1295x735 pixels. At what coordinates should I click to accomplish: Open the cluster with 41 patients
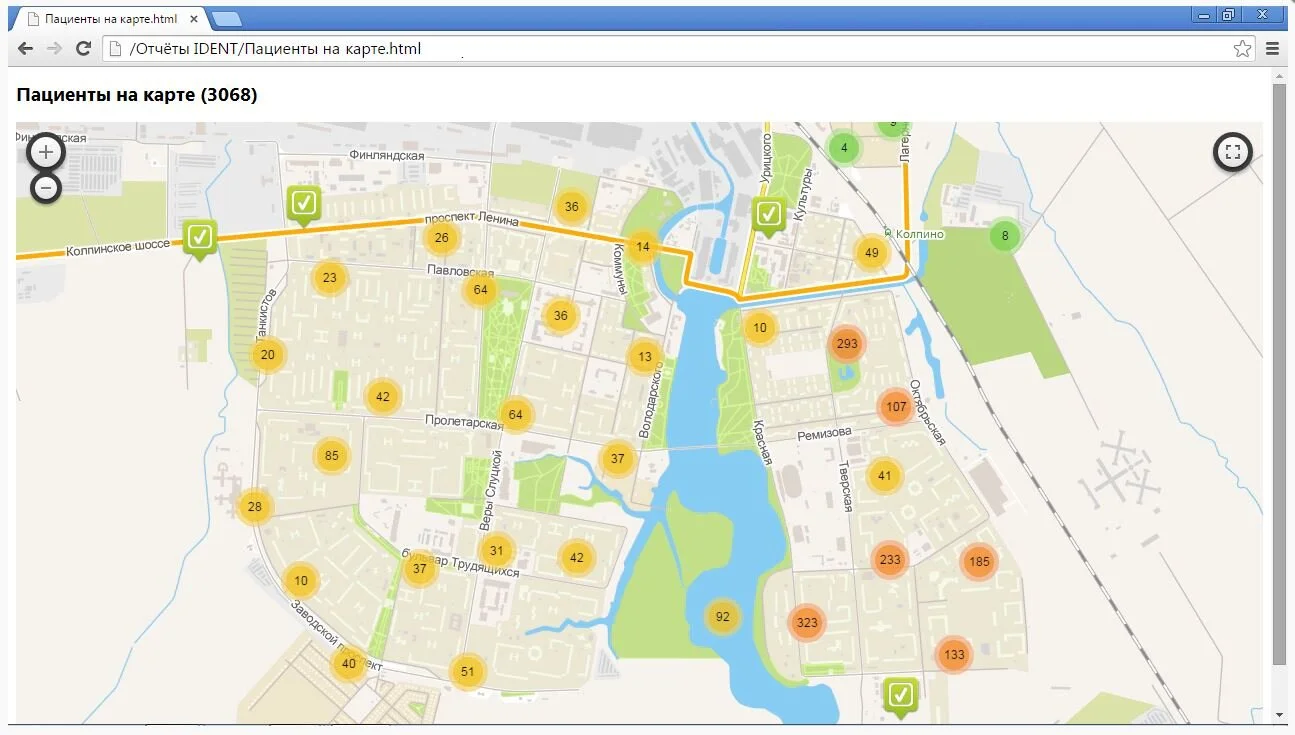[x=884, y=477]
